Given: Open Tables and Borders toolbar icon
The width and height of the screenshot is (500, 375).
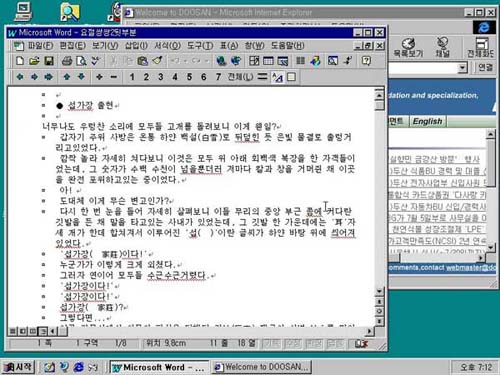Looking at the screenshot, I should [254, 61].
